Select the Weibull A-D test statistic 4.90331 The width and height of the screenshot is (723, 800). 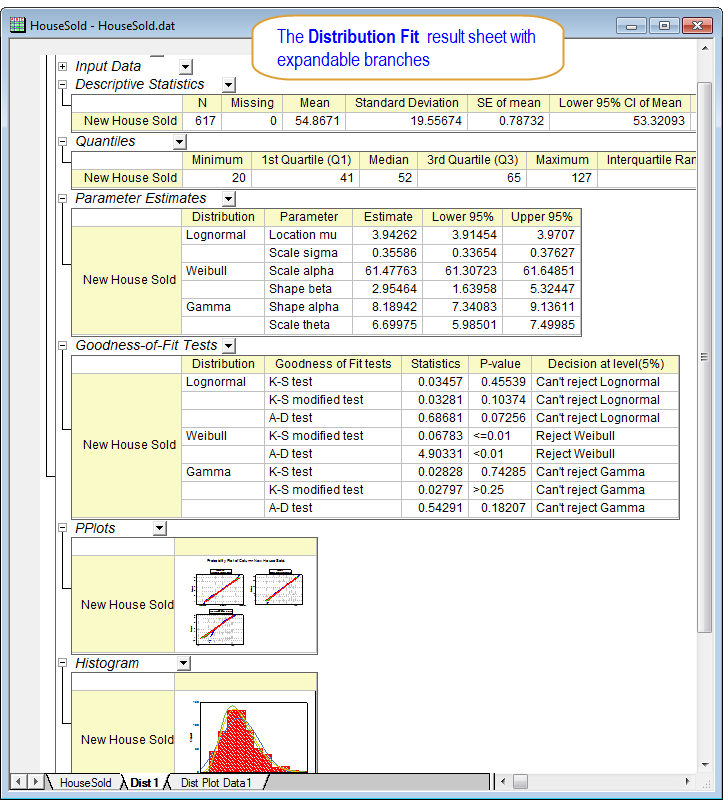coord(435,454)
